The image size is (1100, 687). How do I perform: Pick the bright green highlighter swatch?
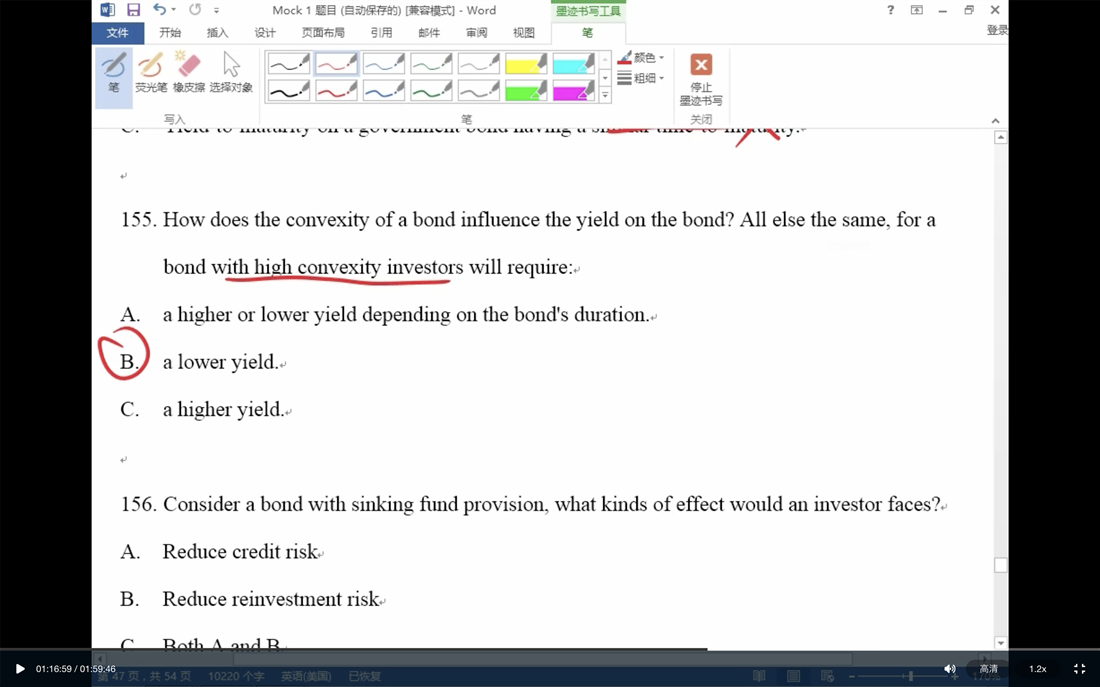tap(526, 91)
